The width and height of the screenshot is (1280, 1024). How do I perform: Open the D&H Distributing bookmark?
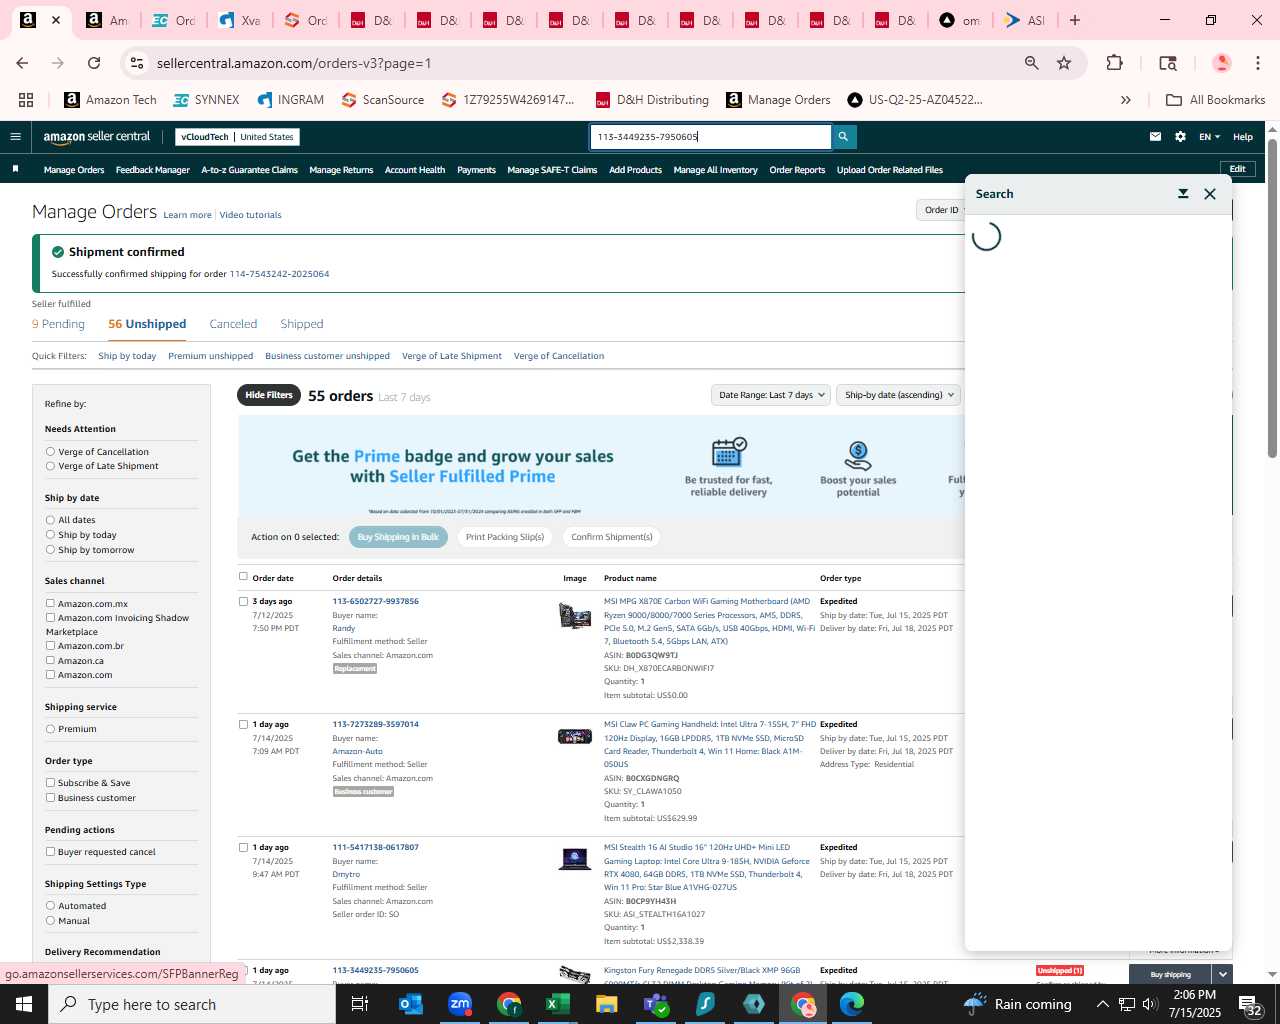pos(652,100)
